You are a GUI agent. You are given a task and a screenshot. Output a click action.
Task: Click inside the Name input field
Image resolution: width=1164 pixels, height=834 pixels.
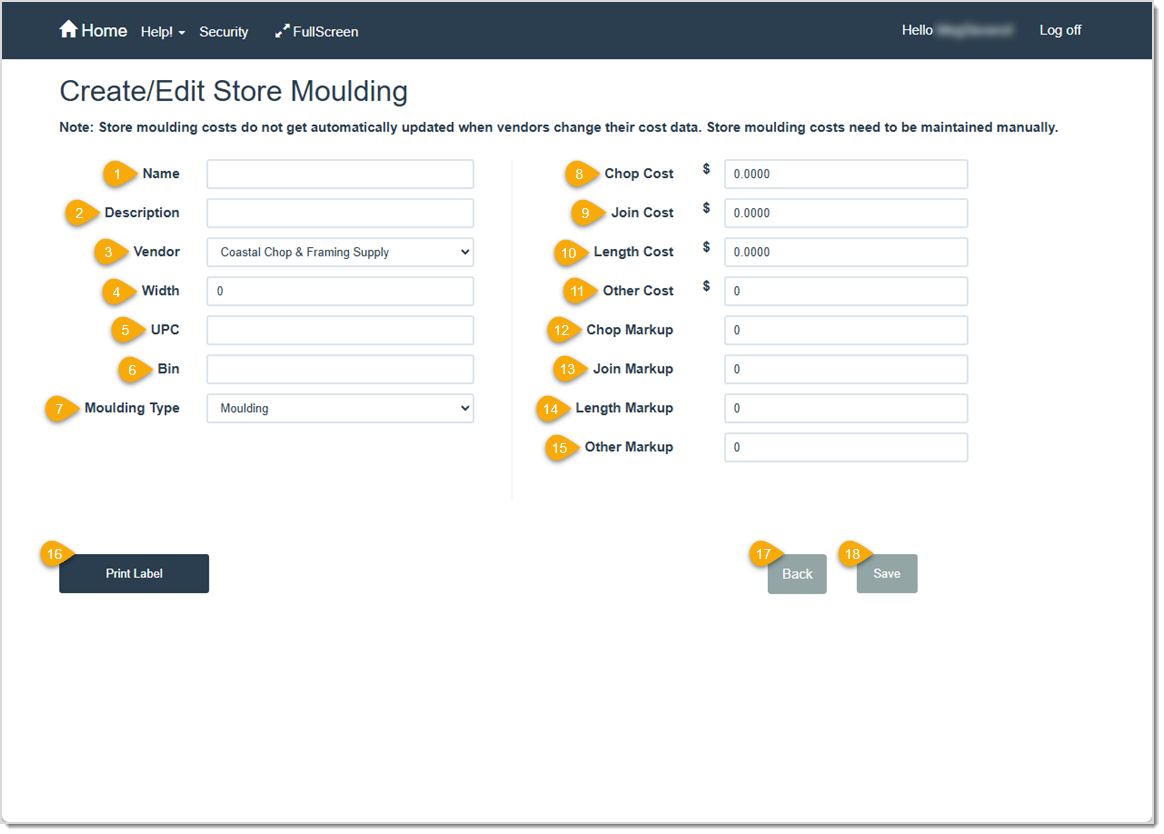pos(339,173)
